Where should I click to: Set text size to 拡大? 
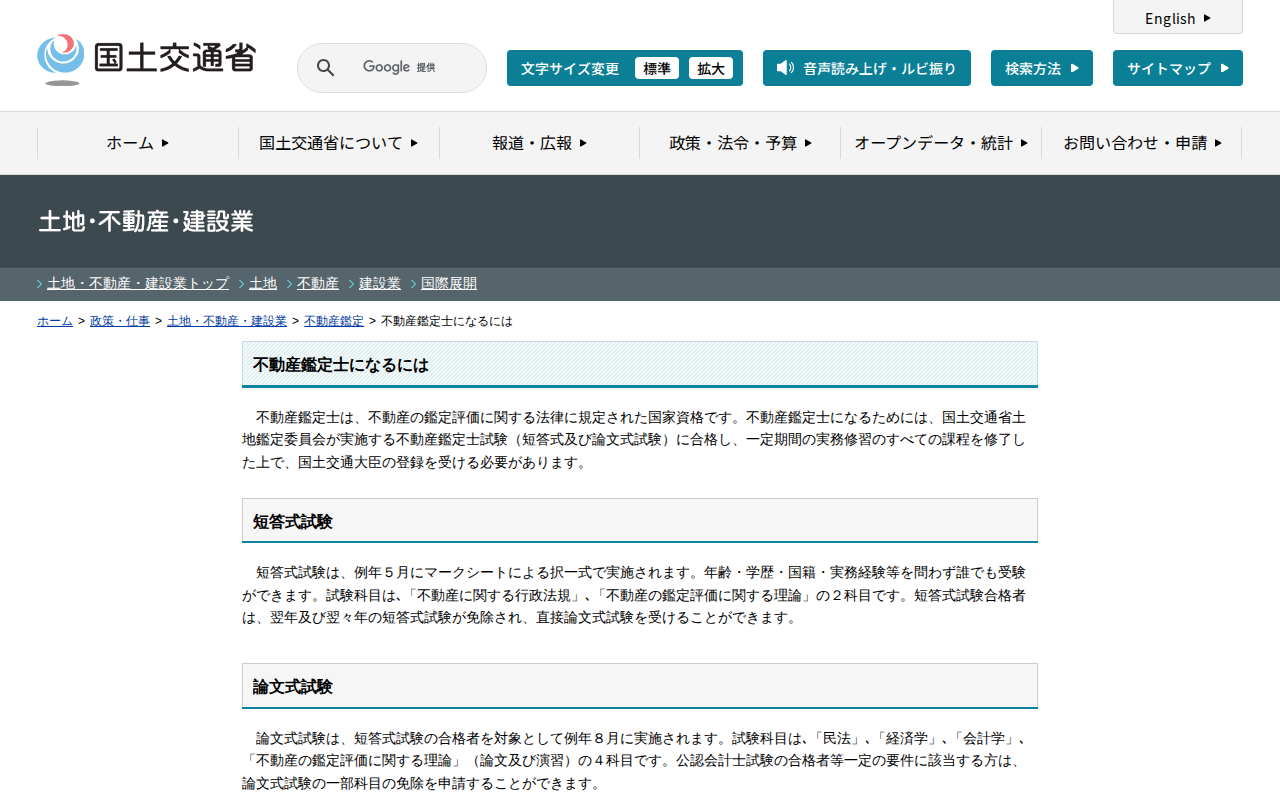711,68
